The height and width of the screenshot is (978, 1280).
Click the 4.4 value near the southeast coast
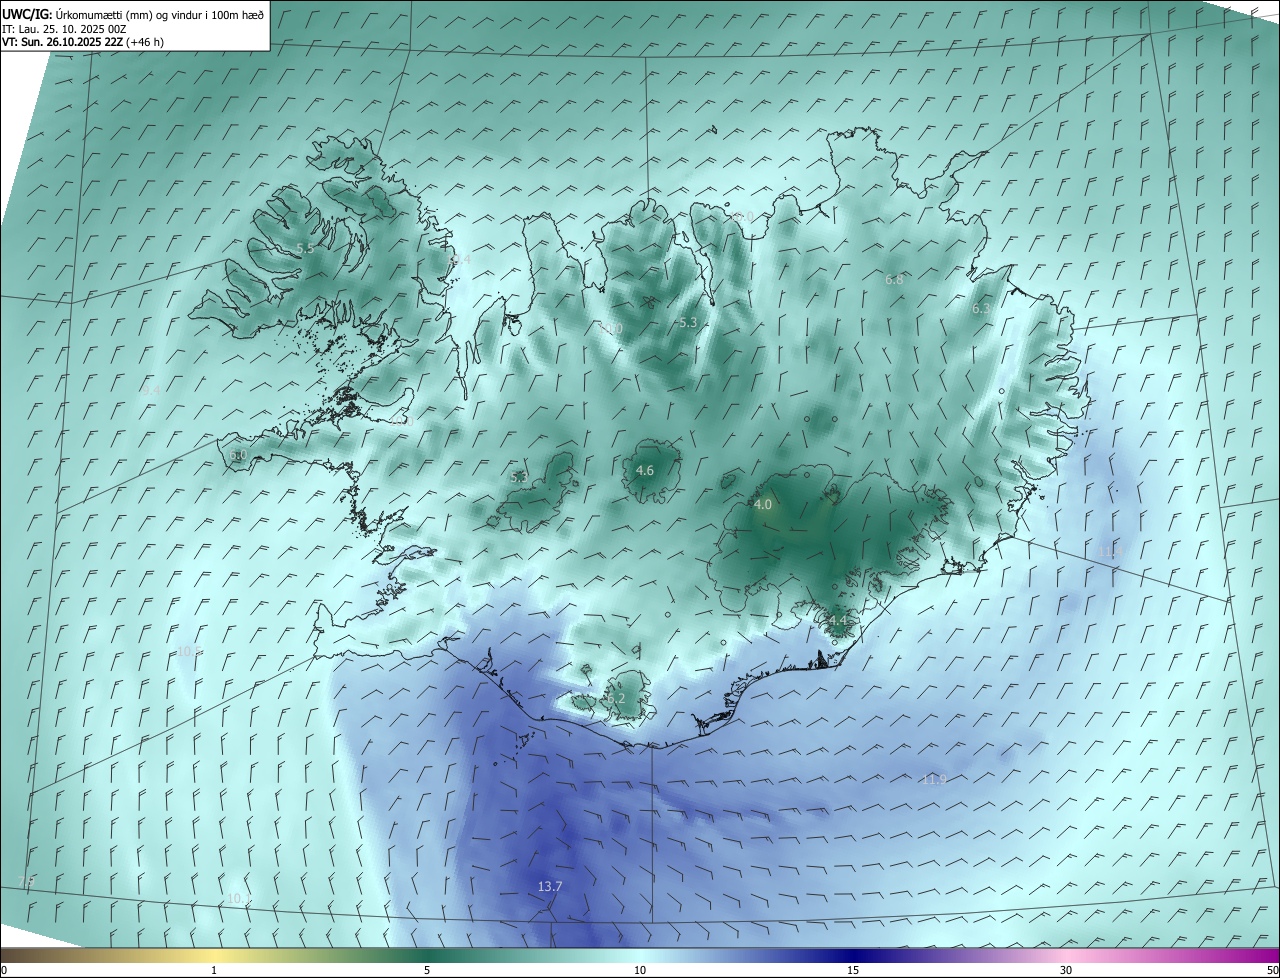pyautogui.click(x=838, y=622)
